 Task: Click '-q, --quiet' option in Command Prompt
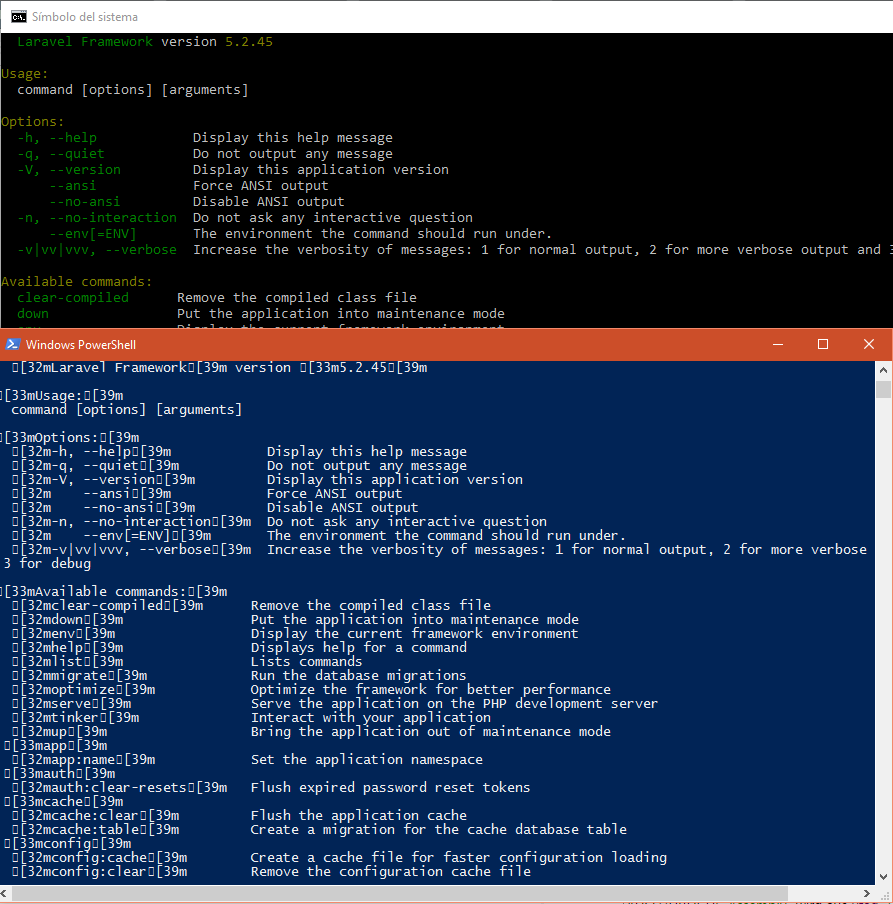coord(61,154)
